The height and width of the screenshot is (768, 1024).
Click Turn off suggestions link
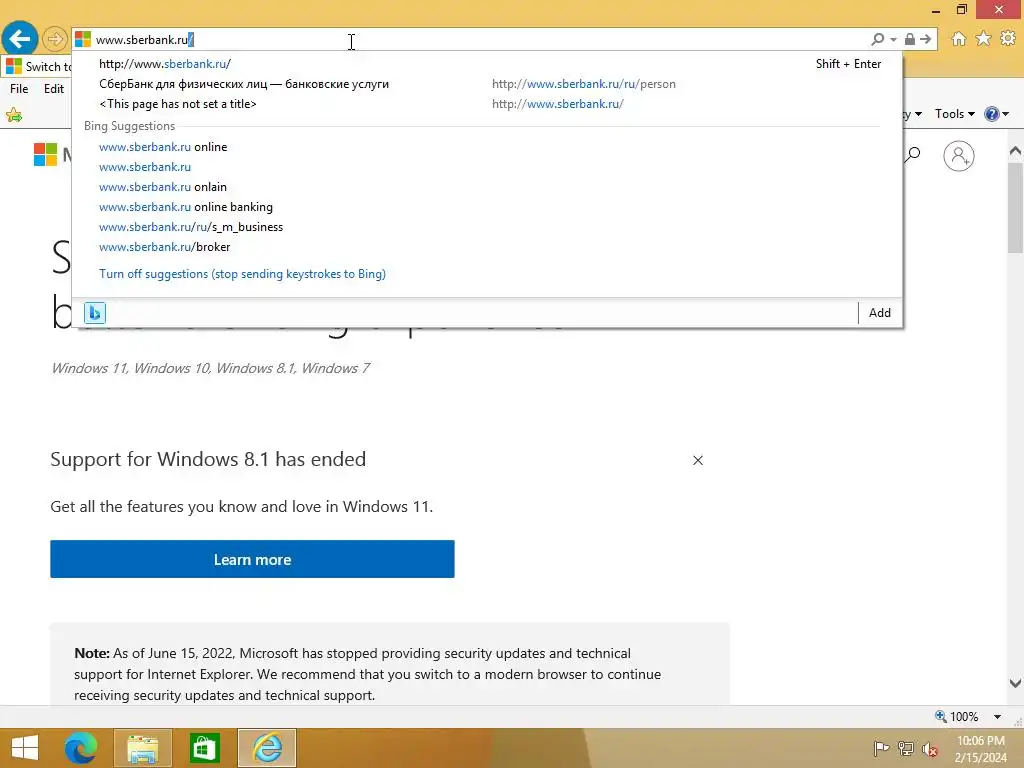242,274
